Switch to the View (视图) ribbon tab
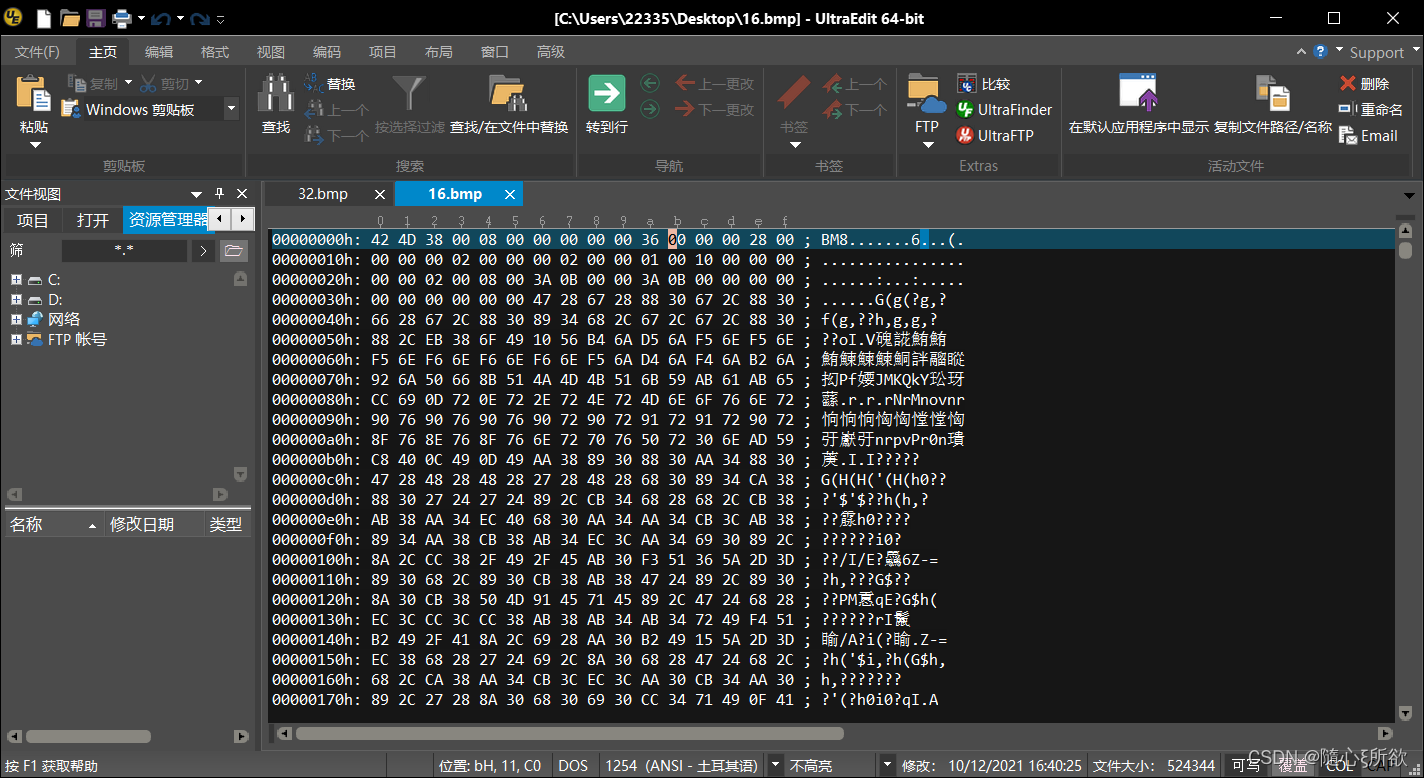This screenshot has height=778, width=1424. pos(271,52)
